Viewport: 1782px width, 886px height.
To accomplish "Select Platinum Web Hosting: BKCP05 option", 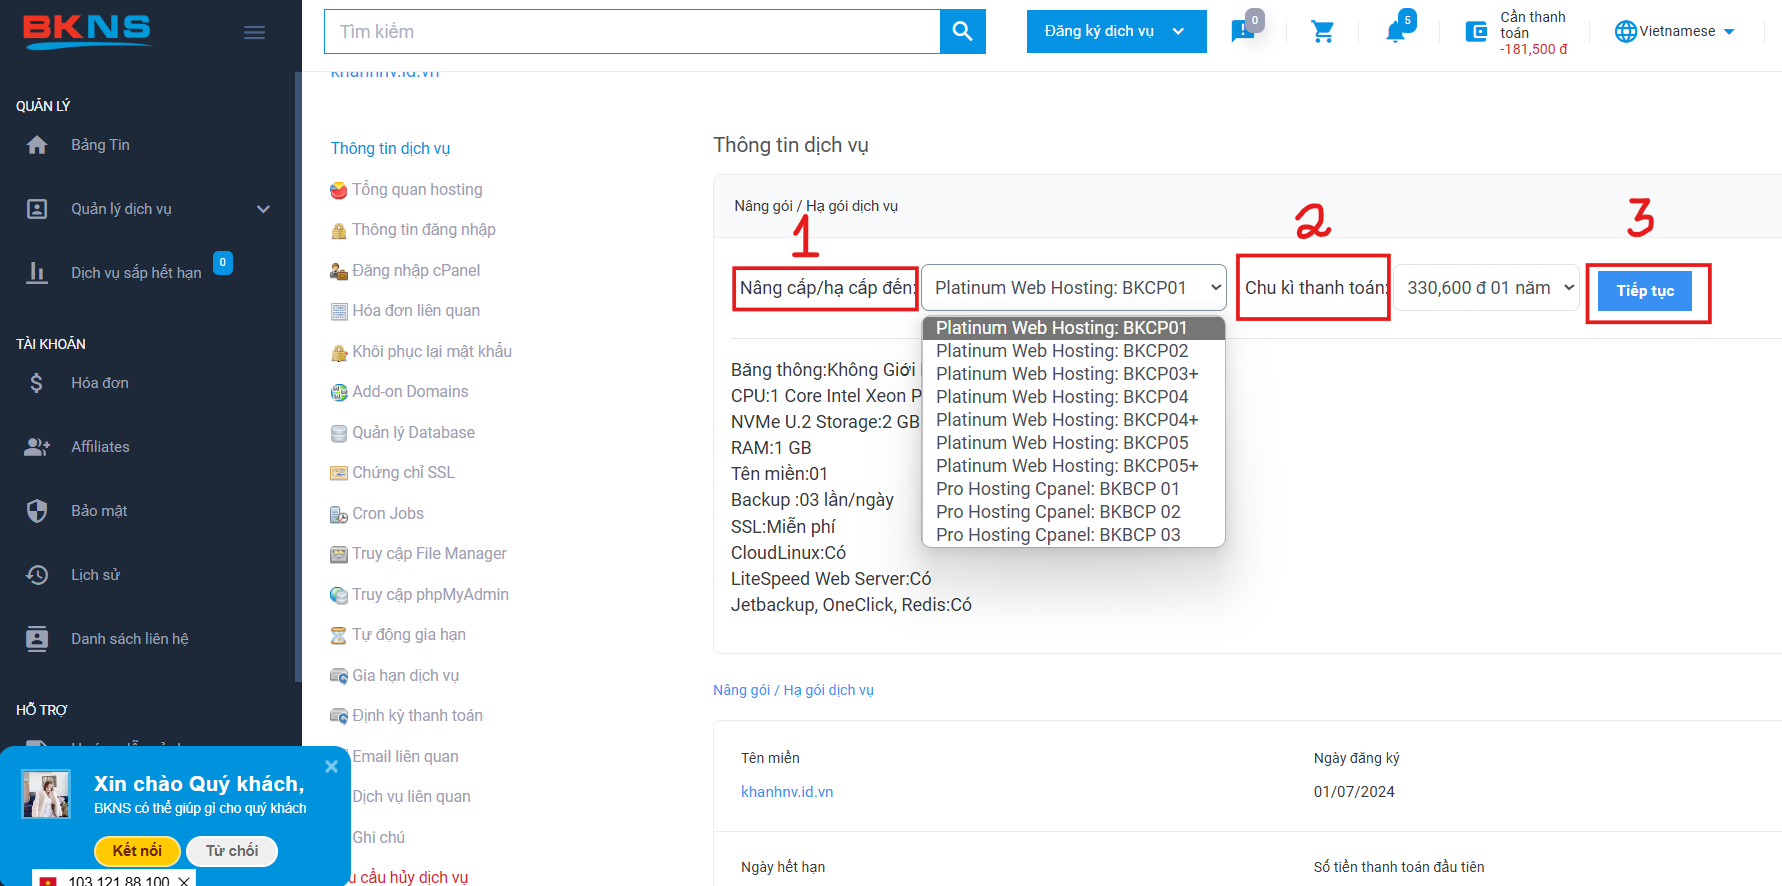I will (1073, 443).
